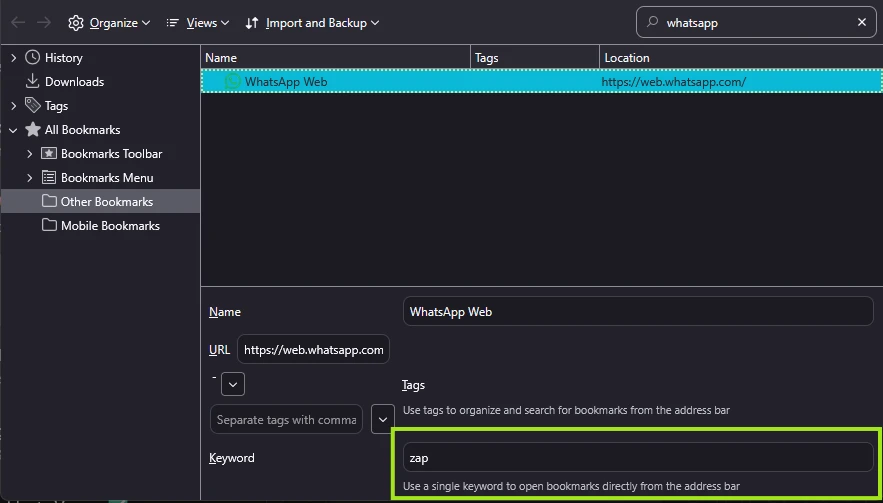The height and width of the screenshot is (503, 883).
Task: Edit the Keyword field containing zap
Action: coord(638,457)
